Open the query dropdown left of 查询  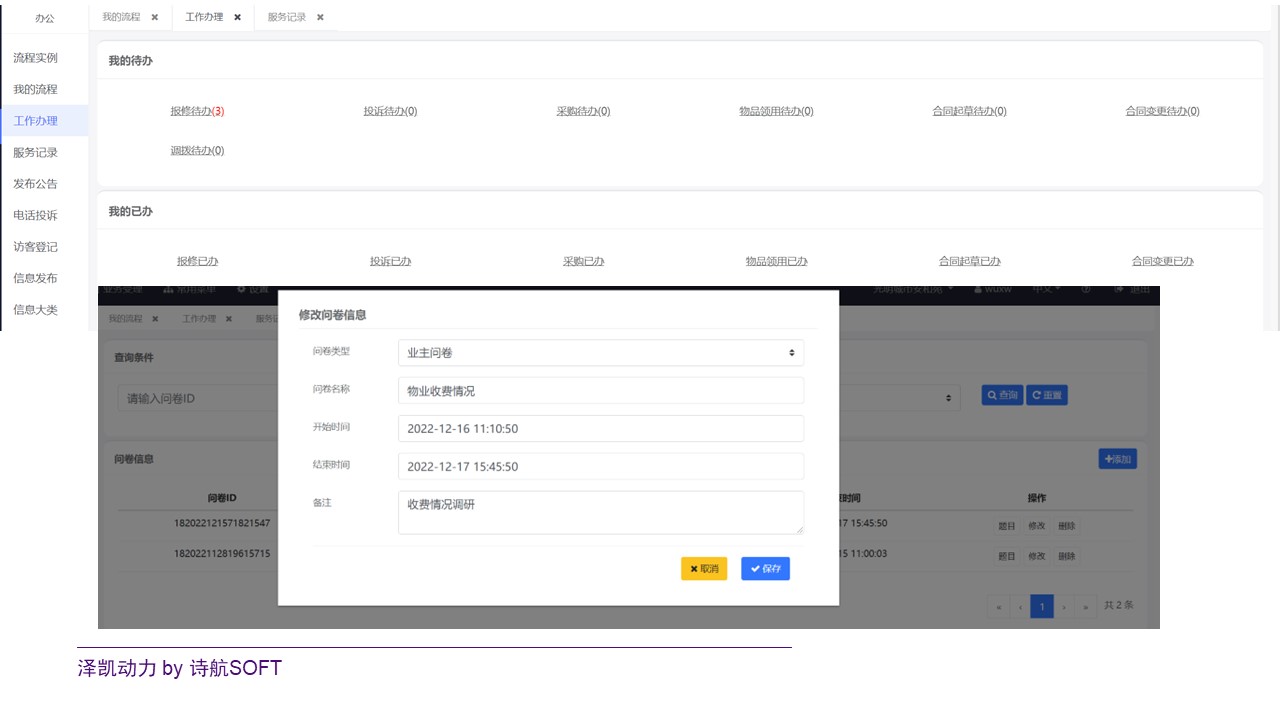(900, 397)
